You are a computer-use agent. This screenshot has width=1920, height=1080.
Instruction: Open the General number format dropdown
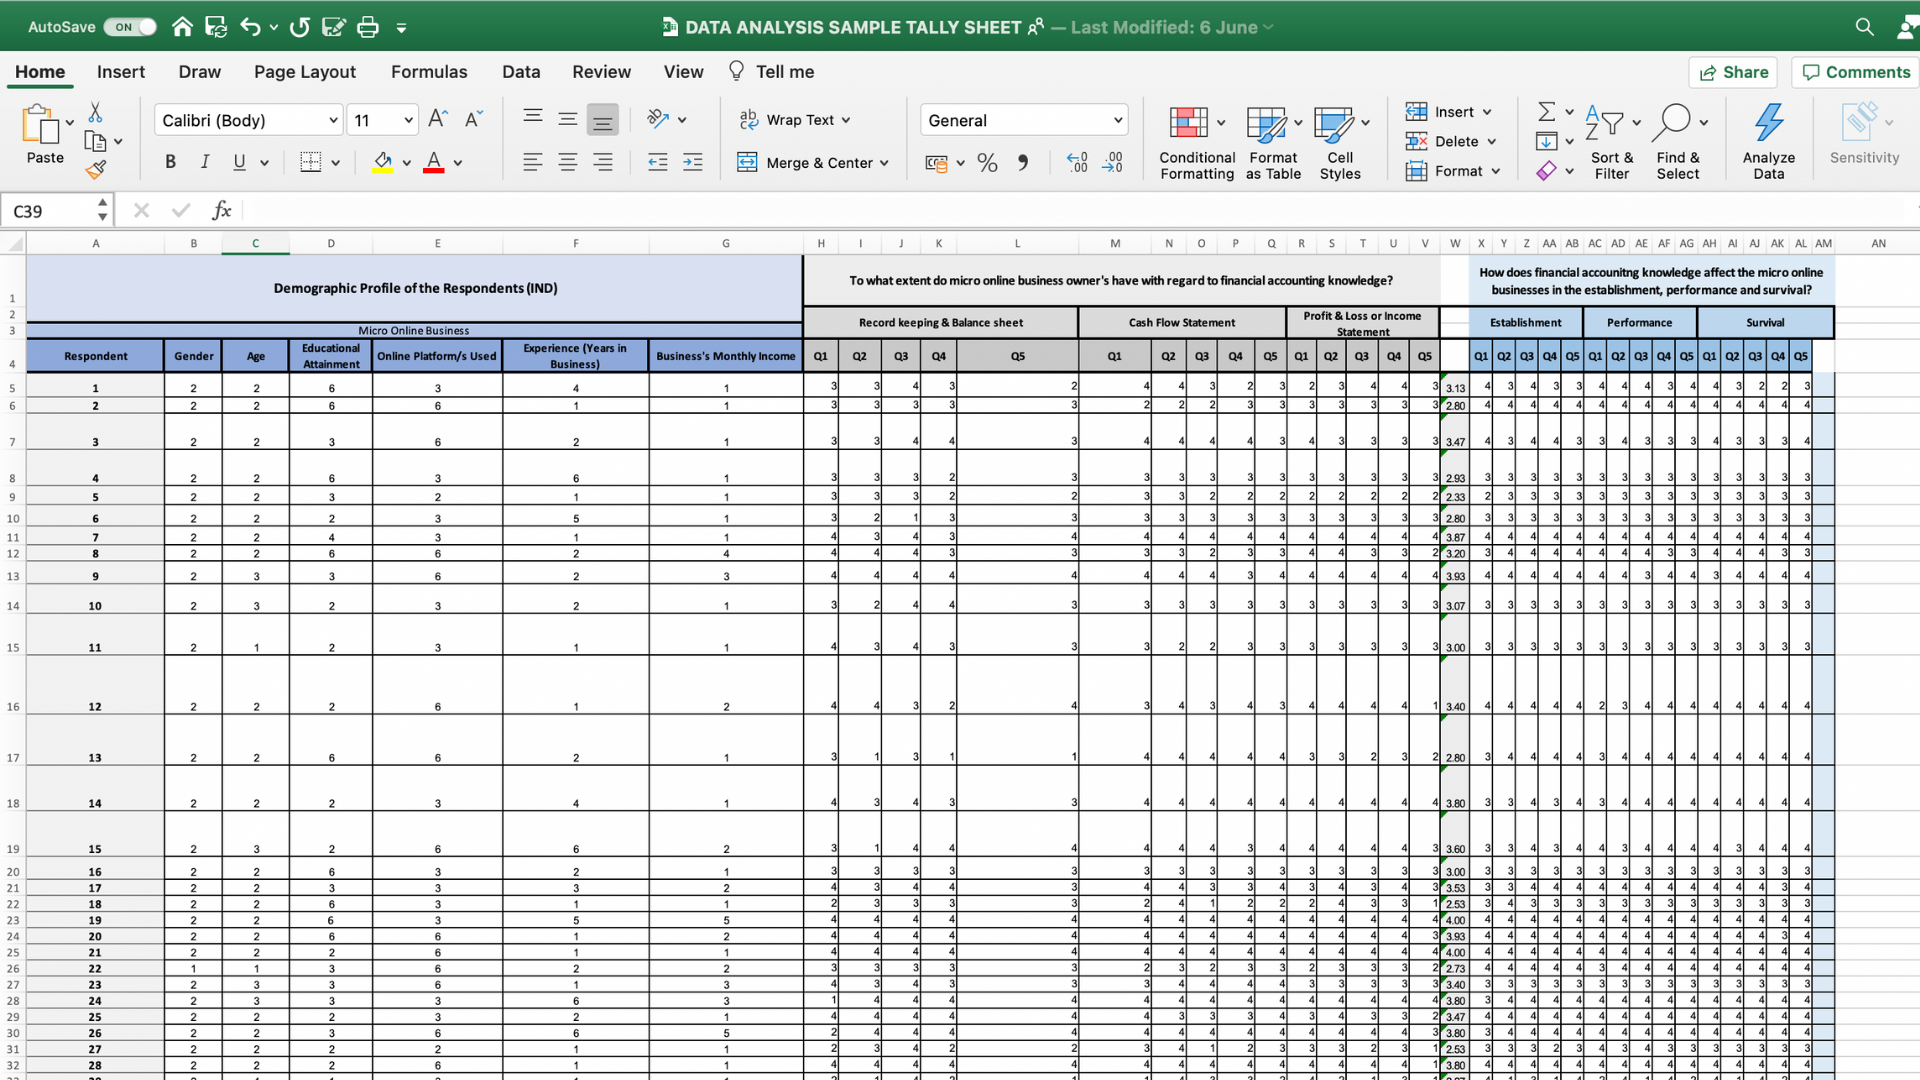click(x=1118, y=120)
